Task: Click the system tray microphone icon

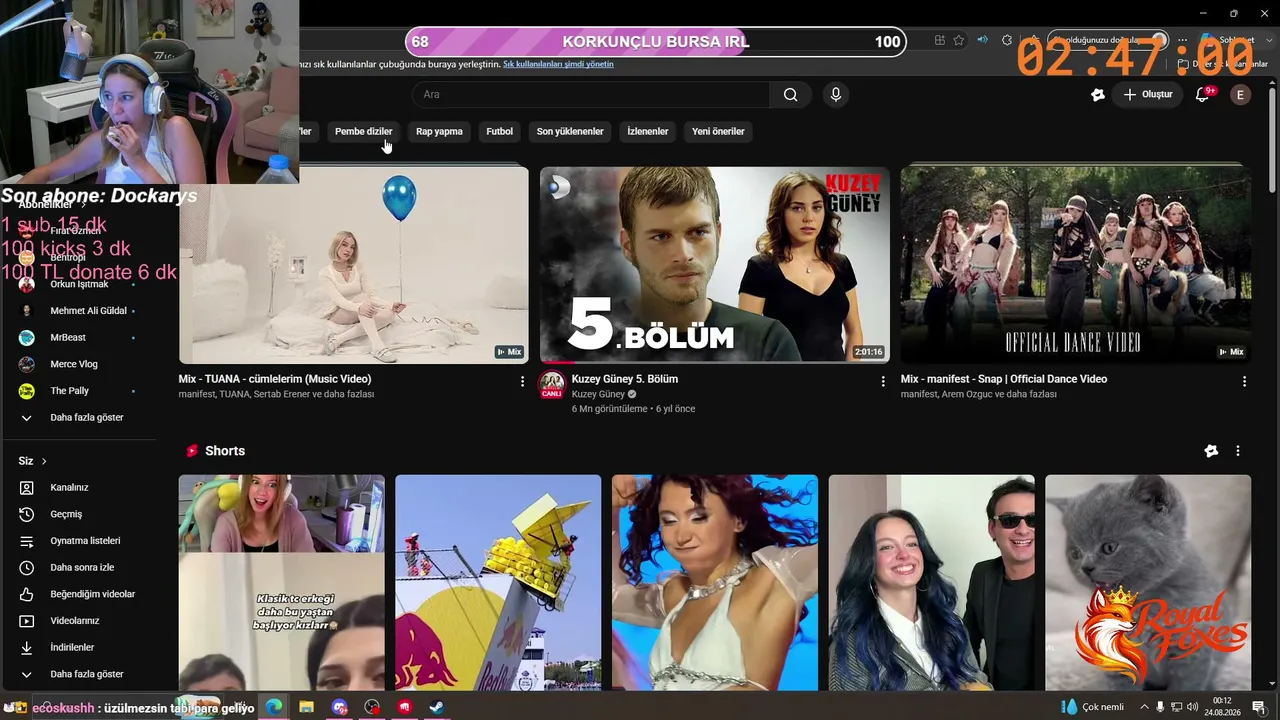Action: (1160, 707)
